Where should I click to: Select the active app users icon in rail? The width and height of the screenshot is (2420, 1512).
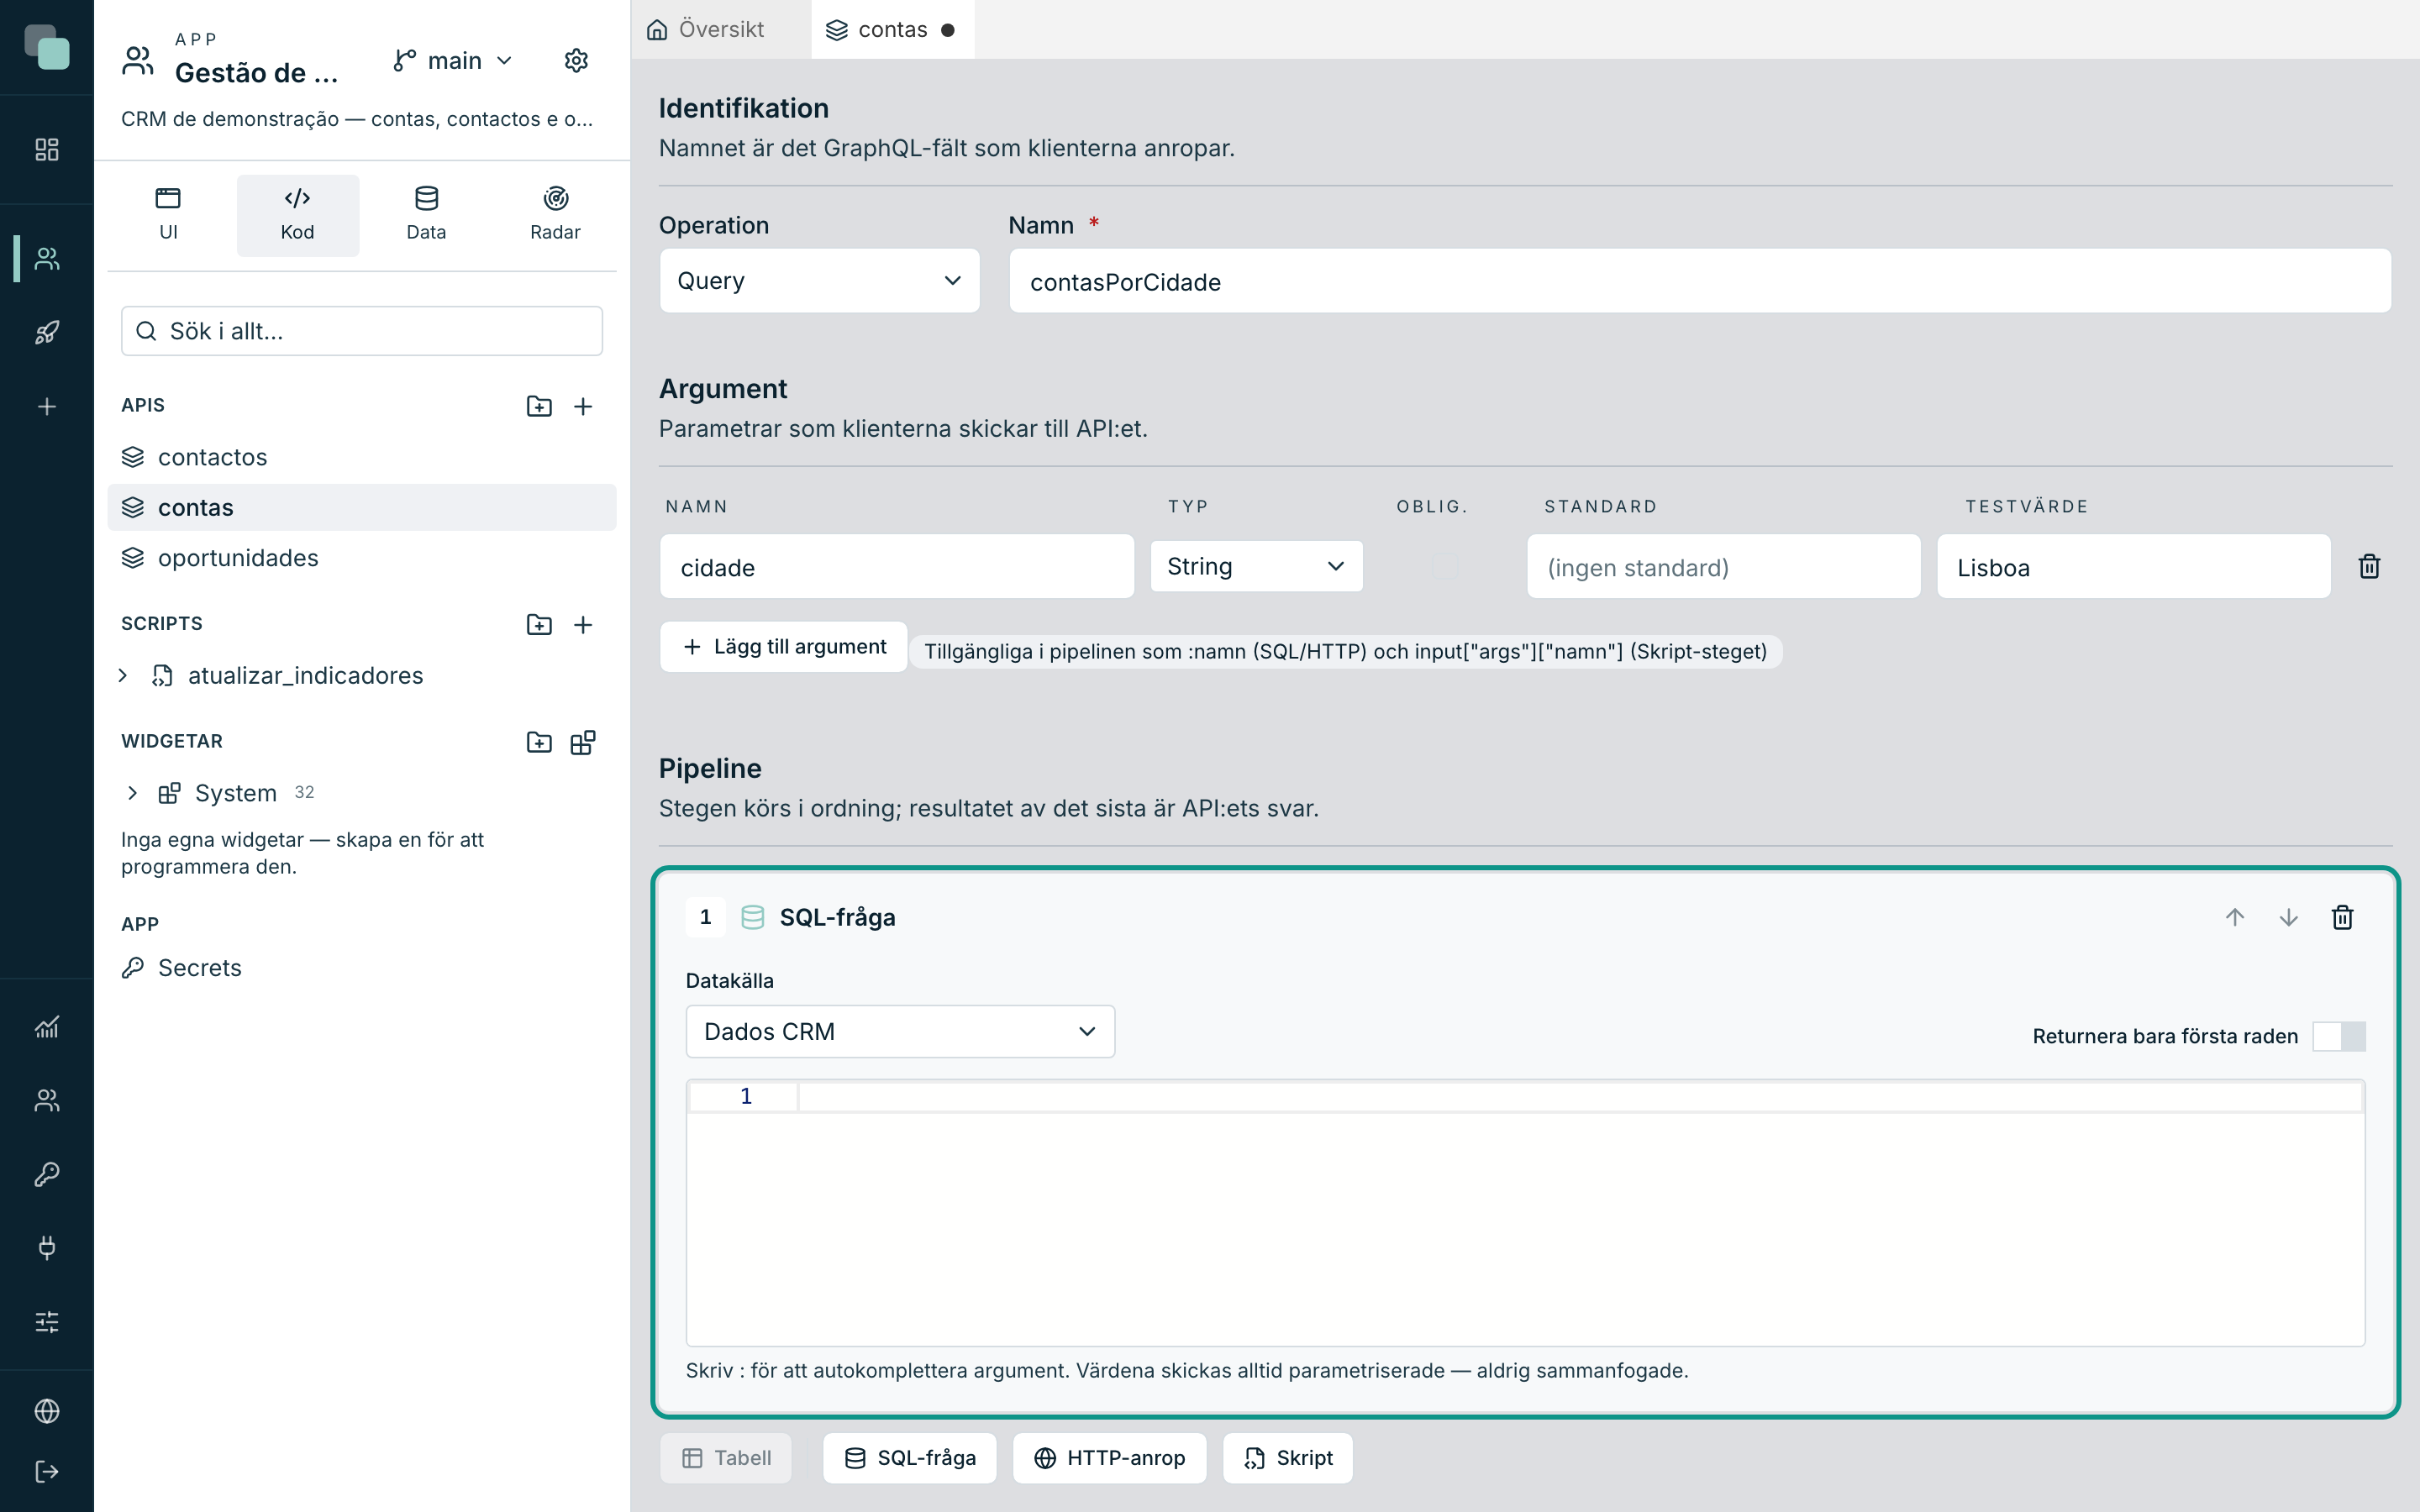point(47,259)
